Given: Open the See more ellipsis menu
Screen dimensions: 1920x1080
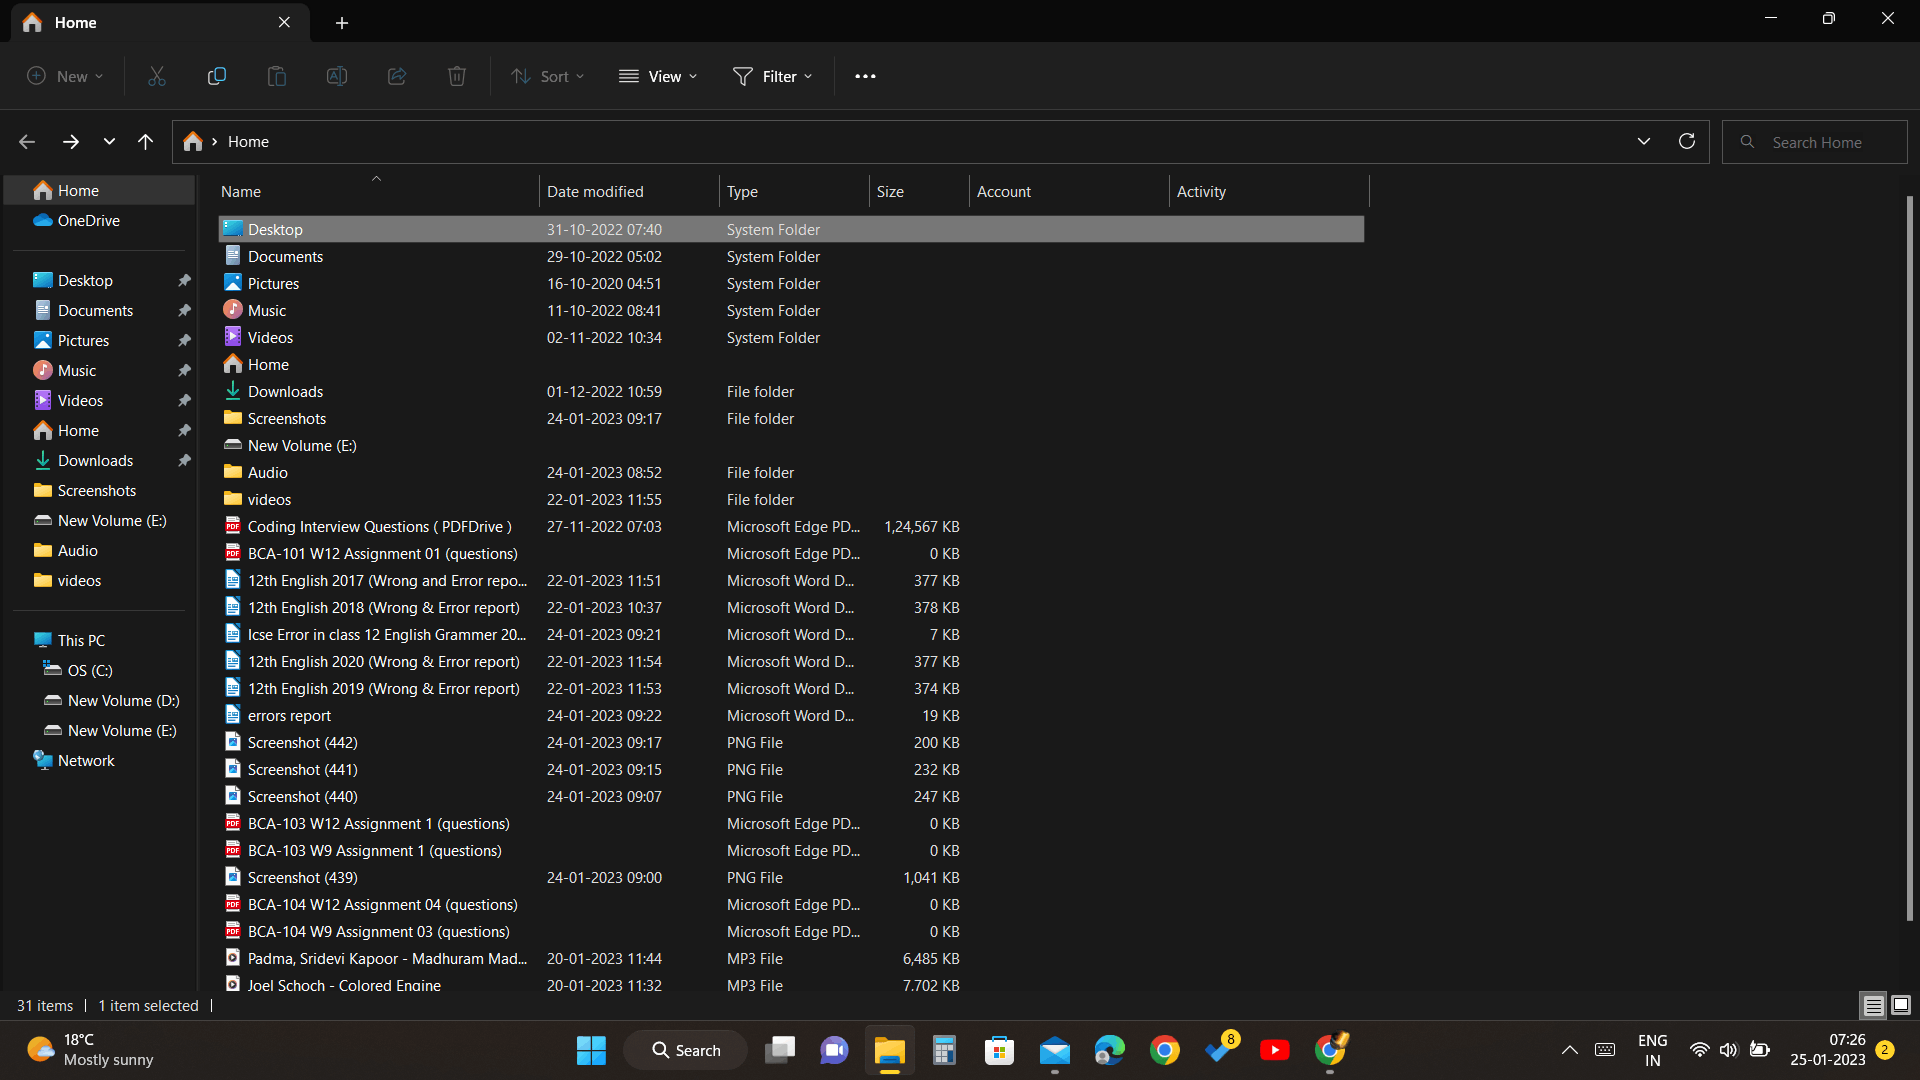Looking at the screenshot, I should click(865, 76).
